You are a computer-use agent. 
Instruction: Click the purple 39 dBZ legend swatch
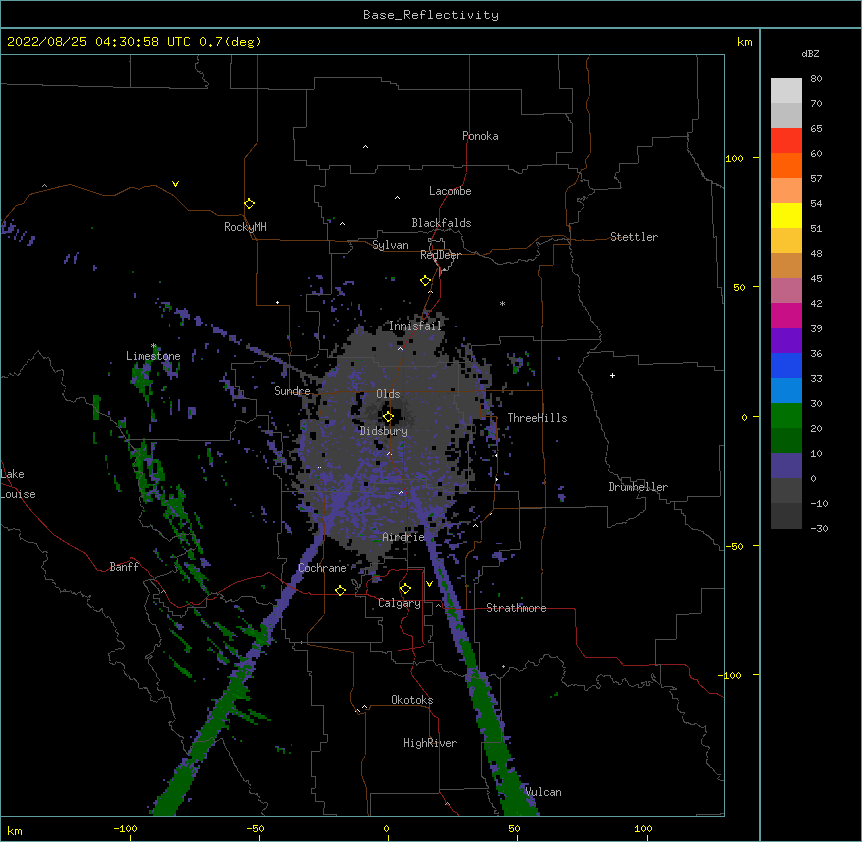click(x=786, y=341)
